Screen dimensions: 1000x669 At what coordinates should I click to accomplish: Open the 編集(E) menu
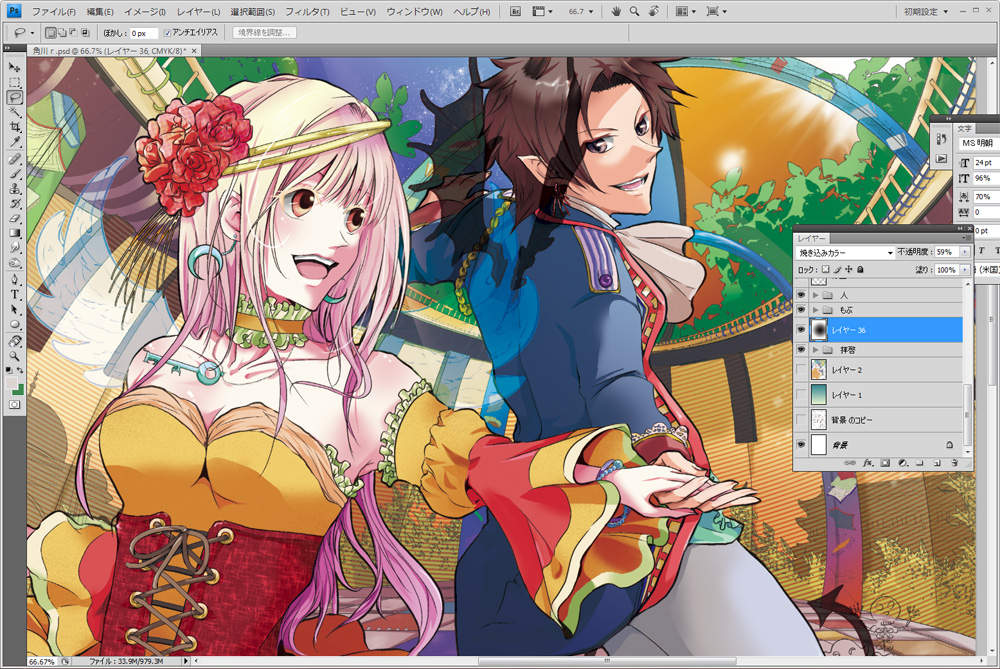pyautogui.click(x=99, y=11)
